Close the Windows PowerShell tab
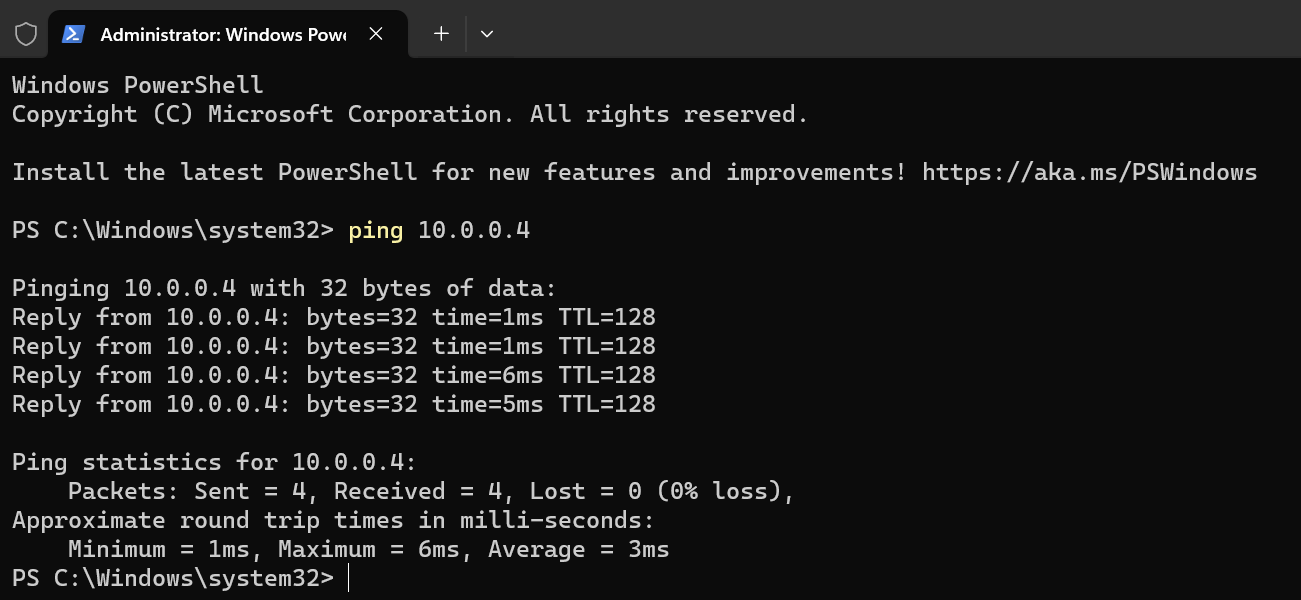Viewport: 1301px width, 600px height. pyautogui.click(x=376, y=34)
